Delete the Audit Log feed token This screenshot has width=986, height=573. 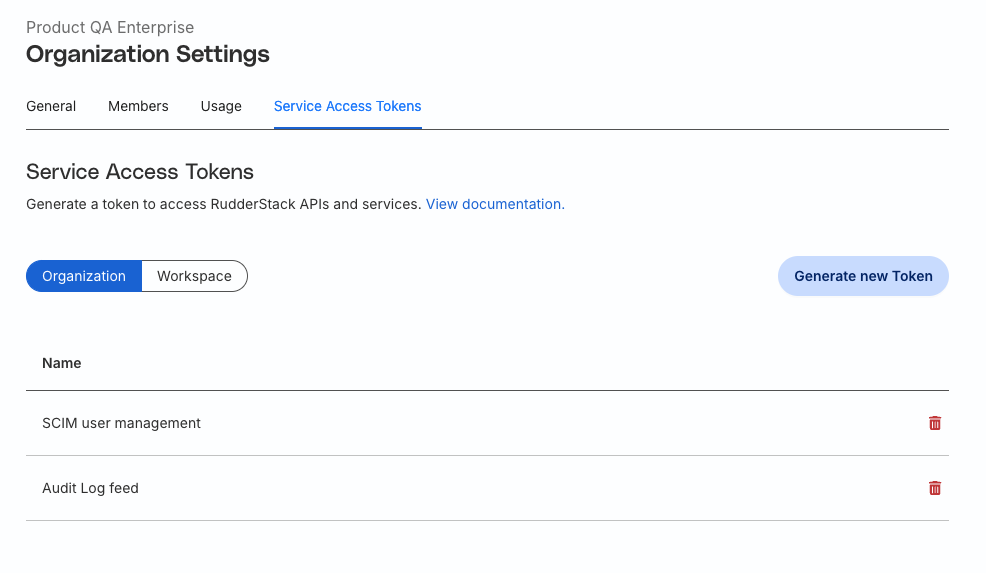coord(934,488)
